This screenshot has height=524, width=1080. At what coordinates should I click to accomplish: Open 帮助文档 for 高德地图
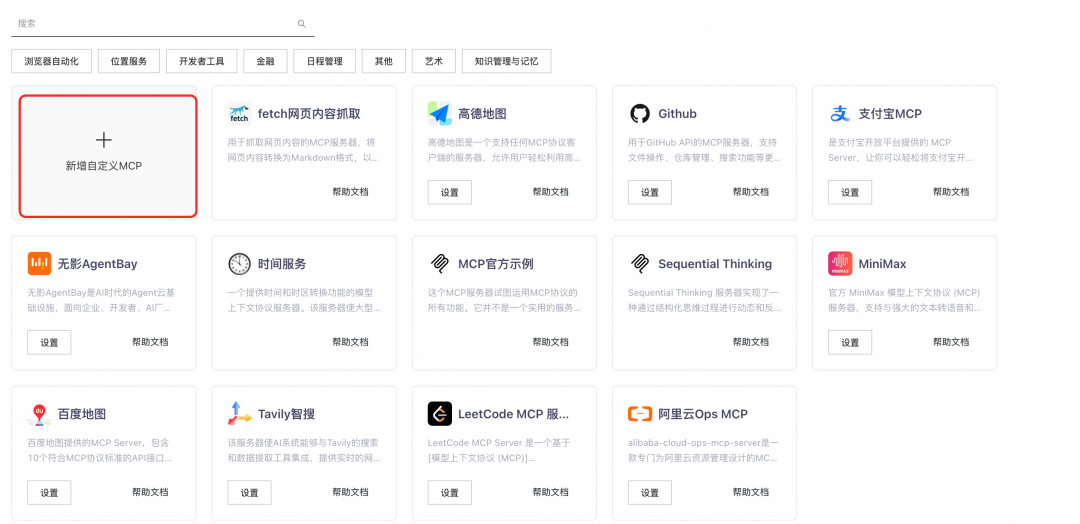click(x=550, y=191)
